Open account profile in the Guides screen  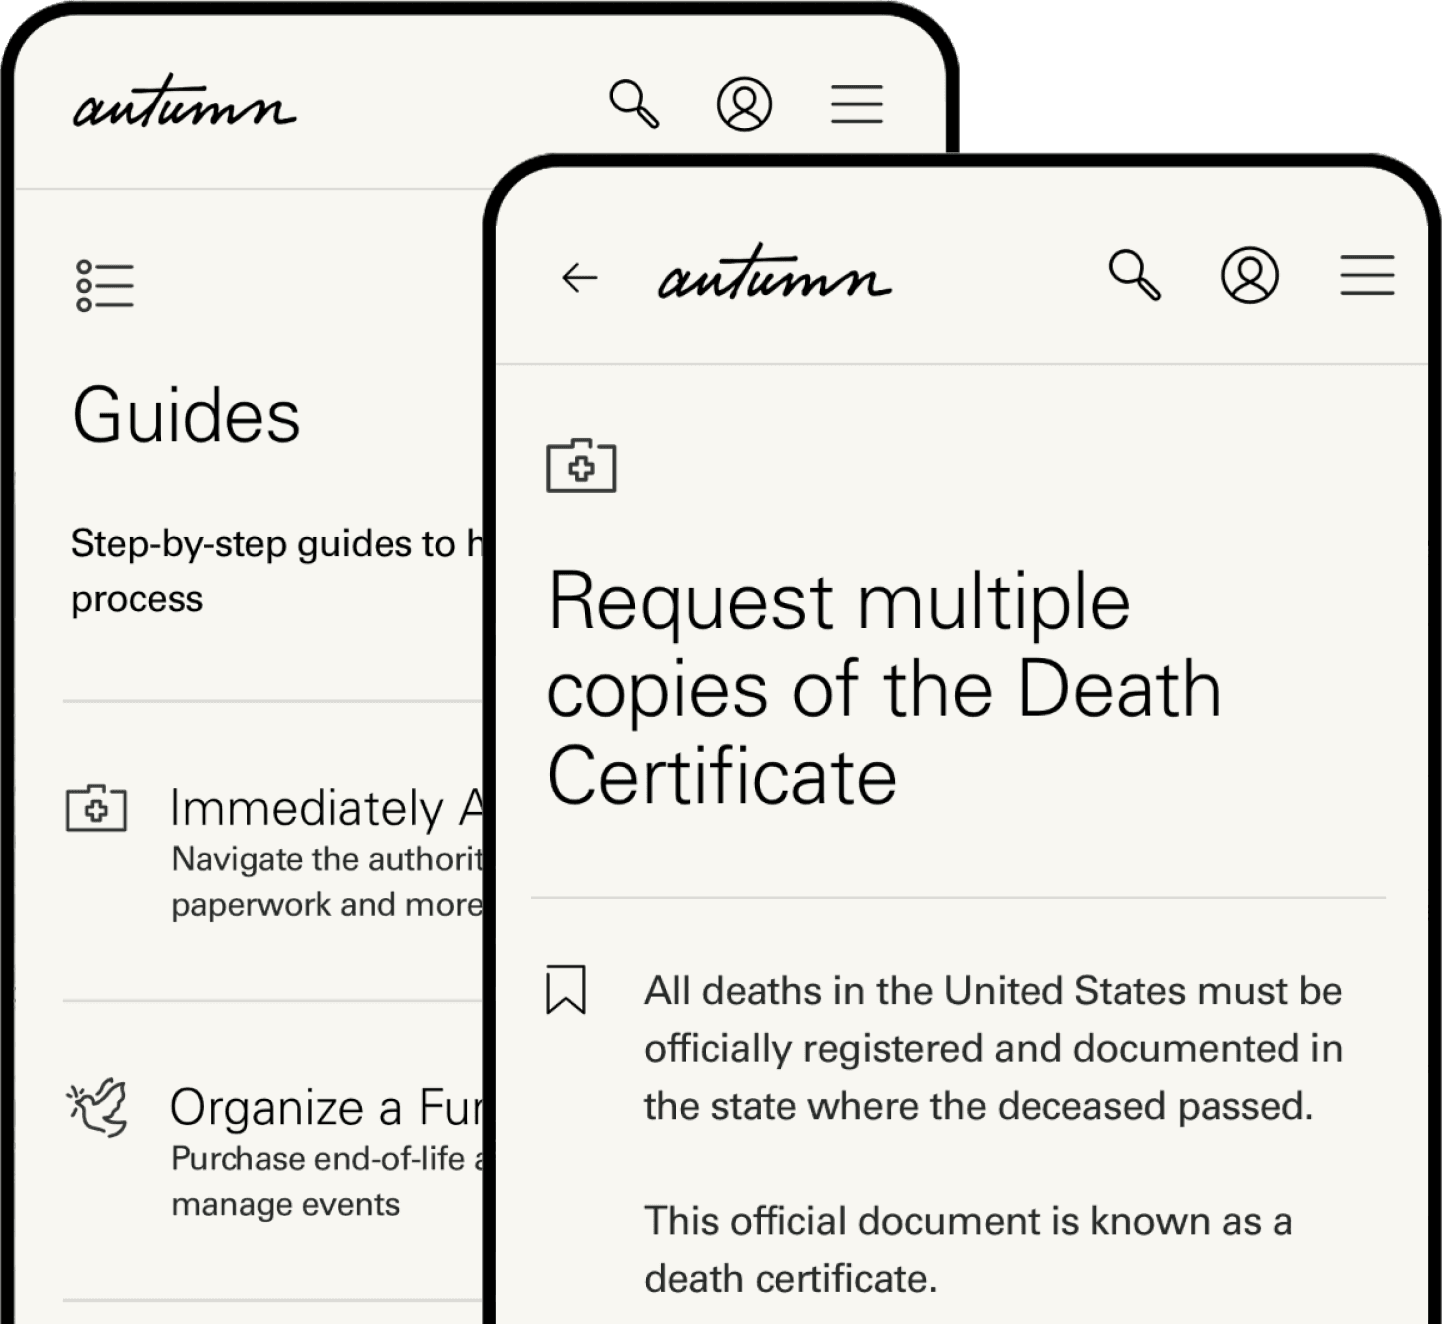click(744, 104)
